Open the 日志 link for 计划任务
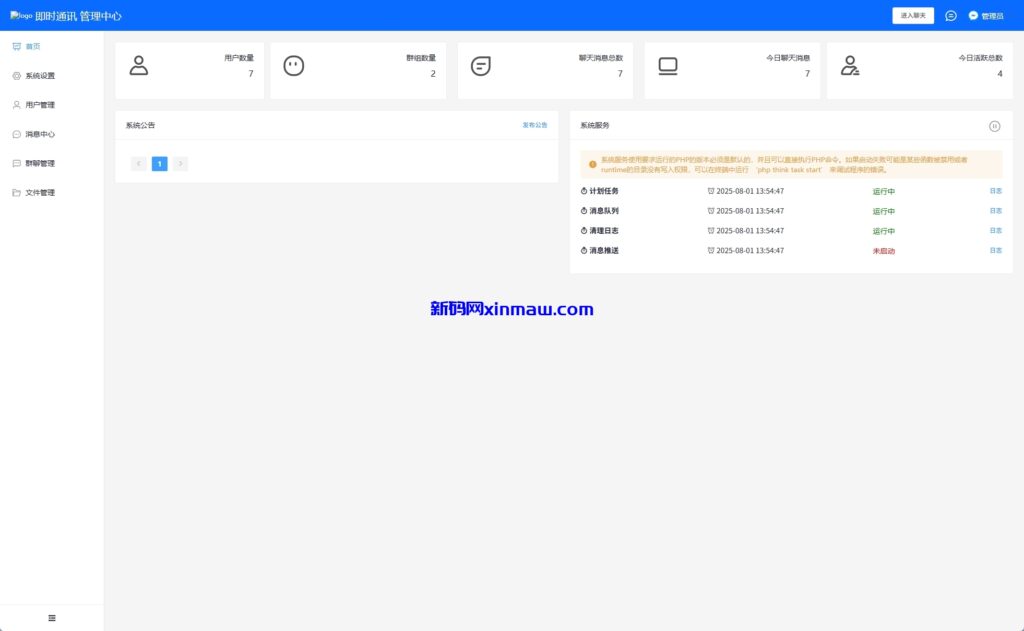Viewport: 1024px width, 631px height. (995, 191)
